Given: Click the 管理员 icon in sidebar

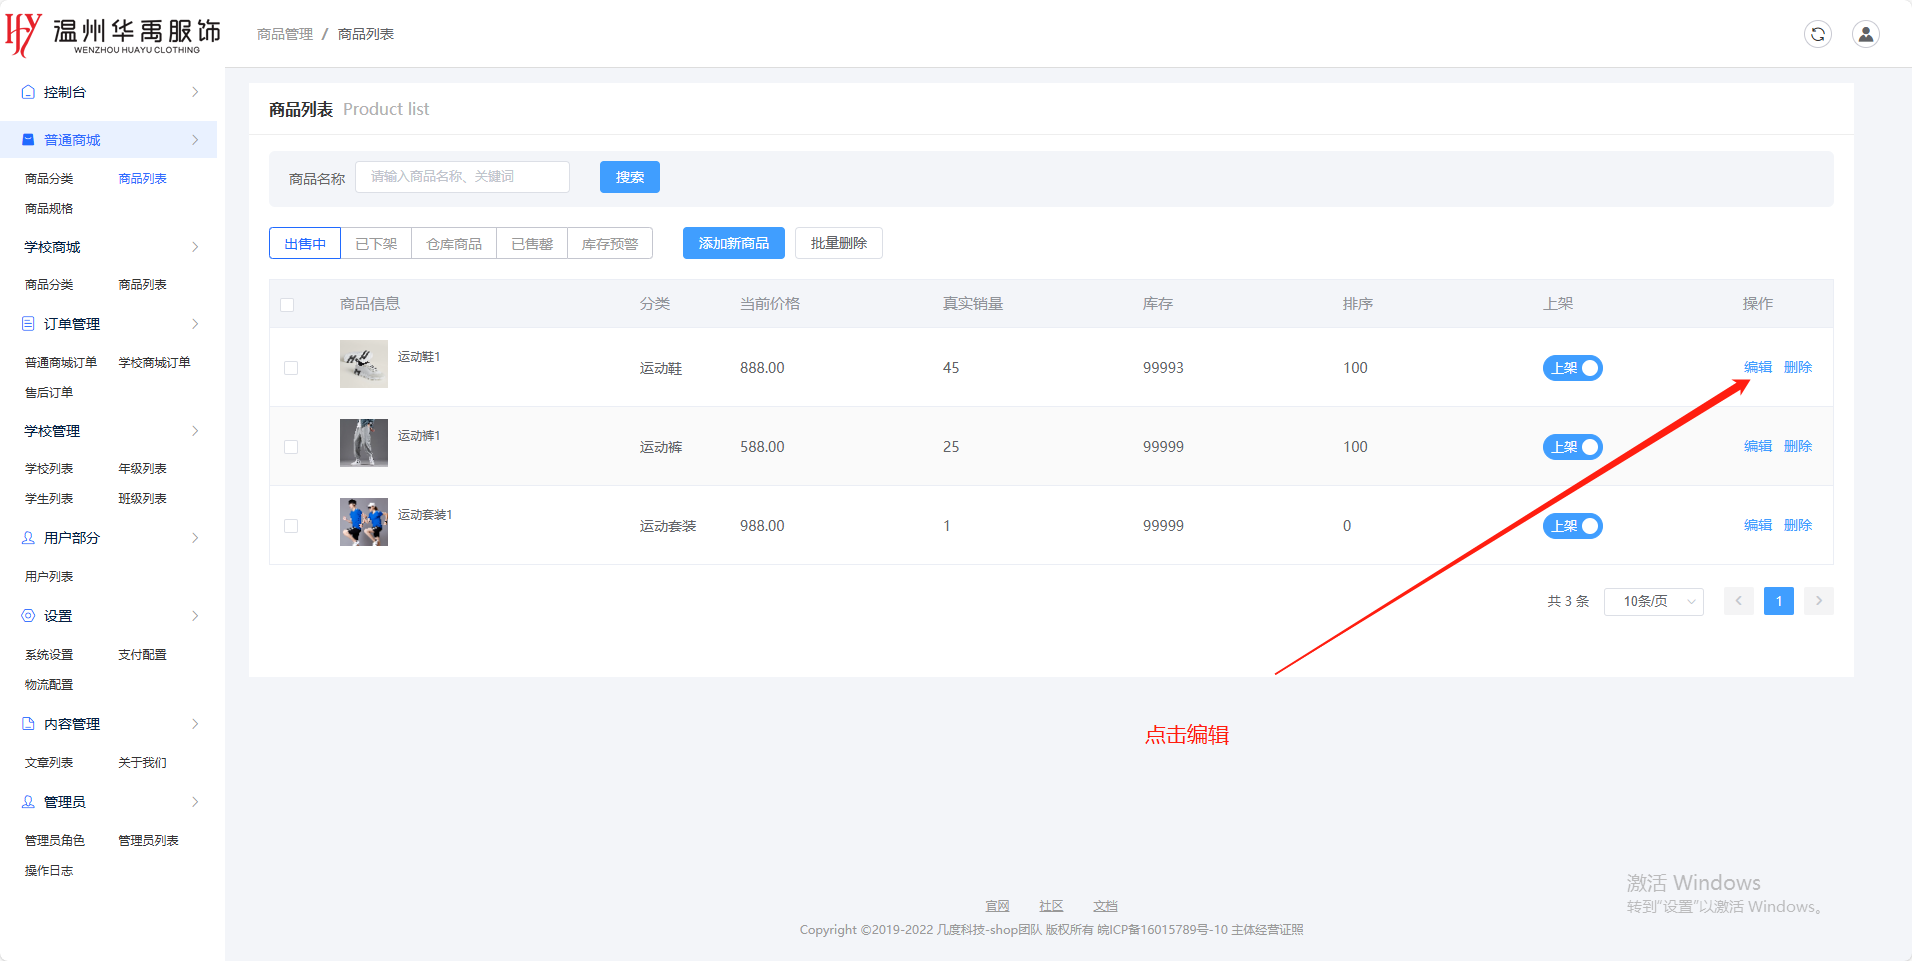Looking at the screenshot, I should tap(28, 802).
